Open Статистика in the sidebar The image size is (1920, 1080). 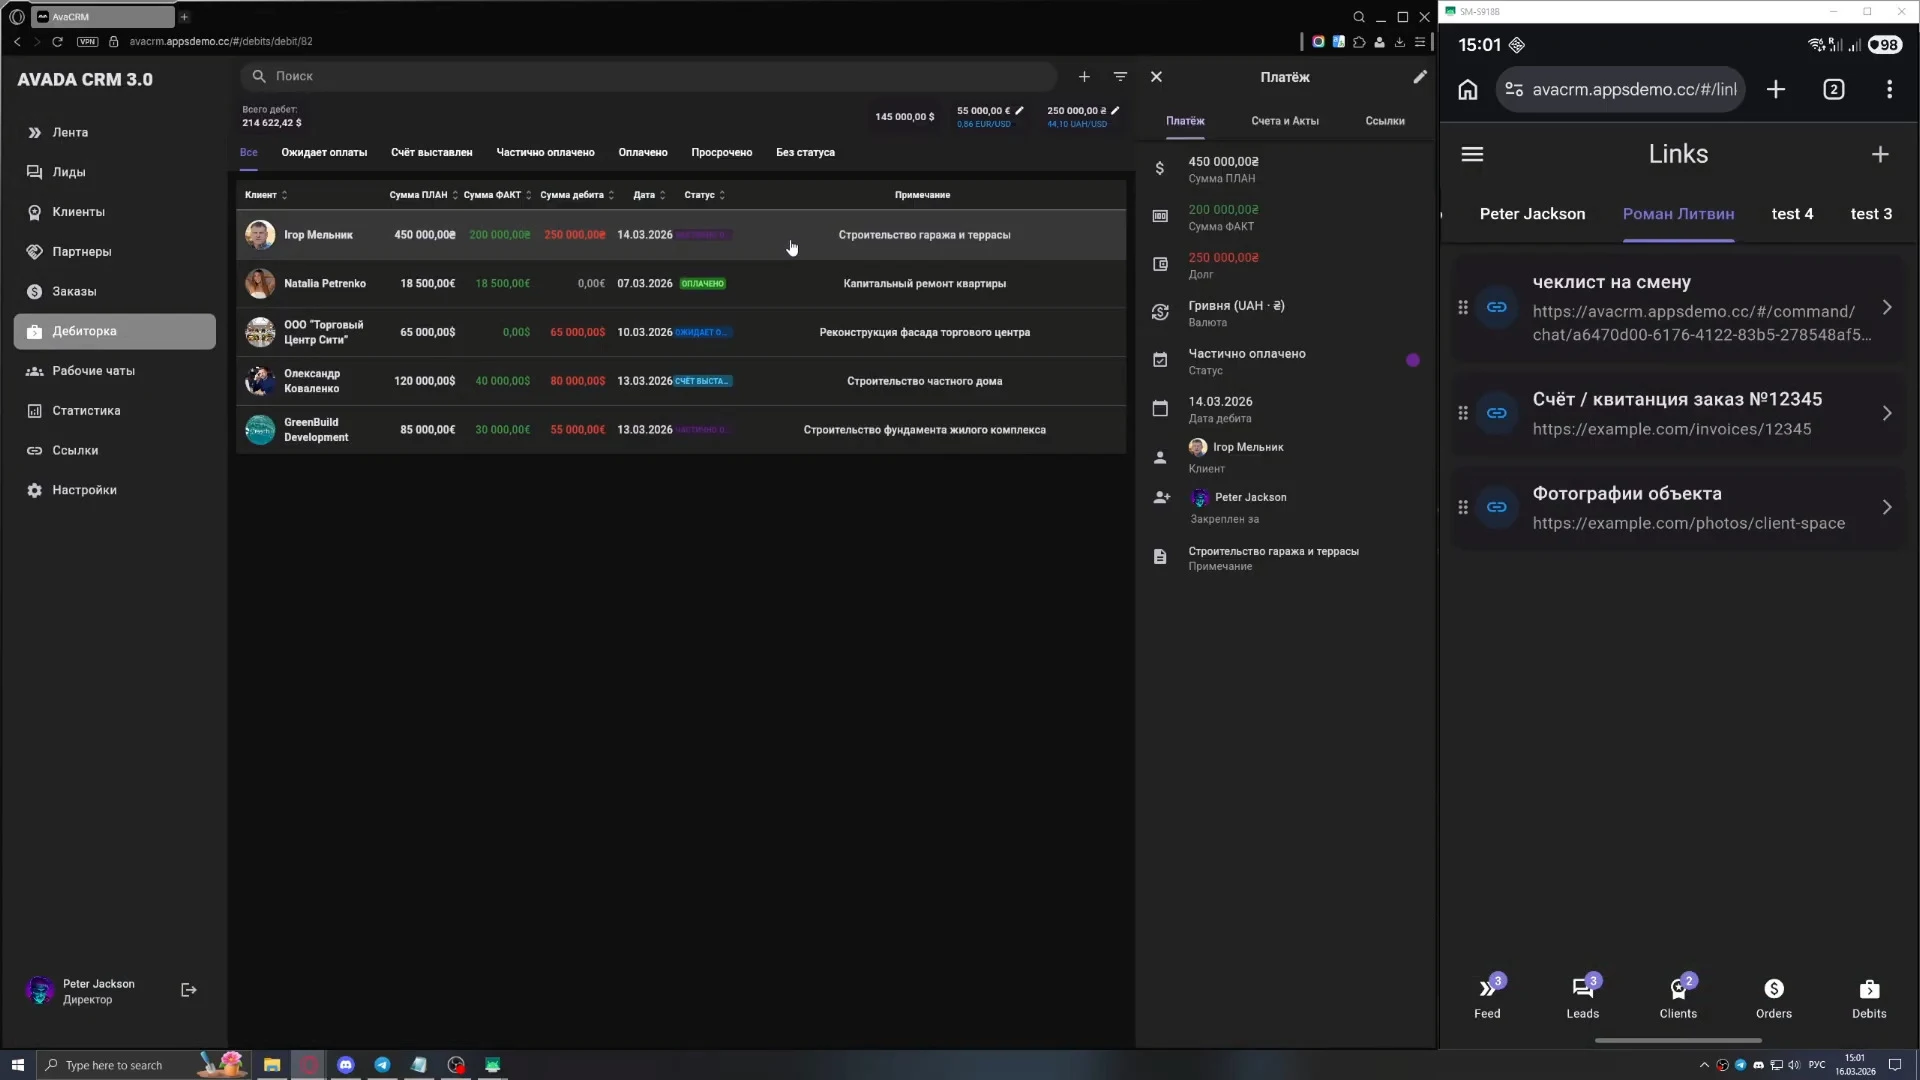[86, 411]
